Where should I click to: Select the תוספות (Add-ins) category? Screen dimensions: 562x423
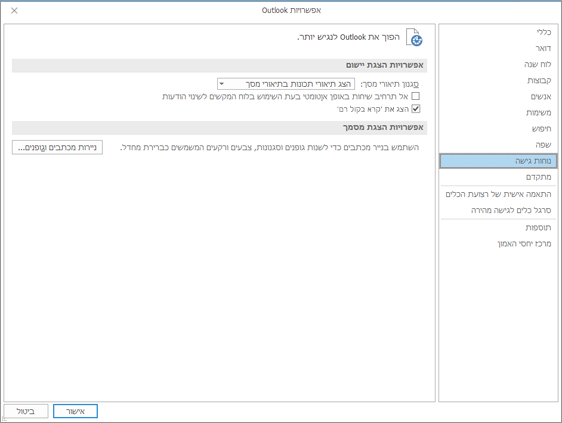coord(498,227)
